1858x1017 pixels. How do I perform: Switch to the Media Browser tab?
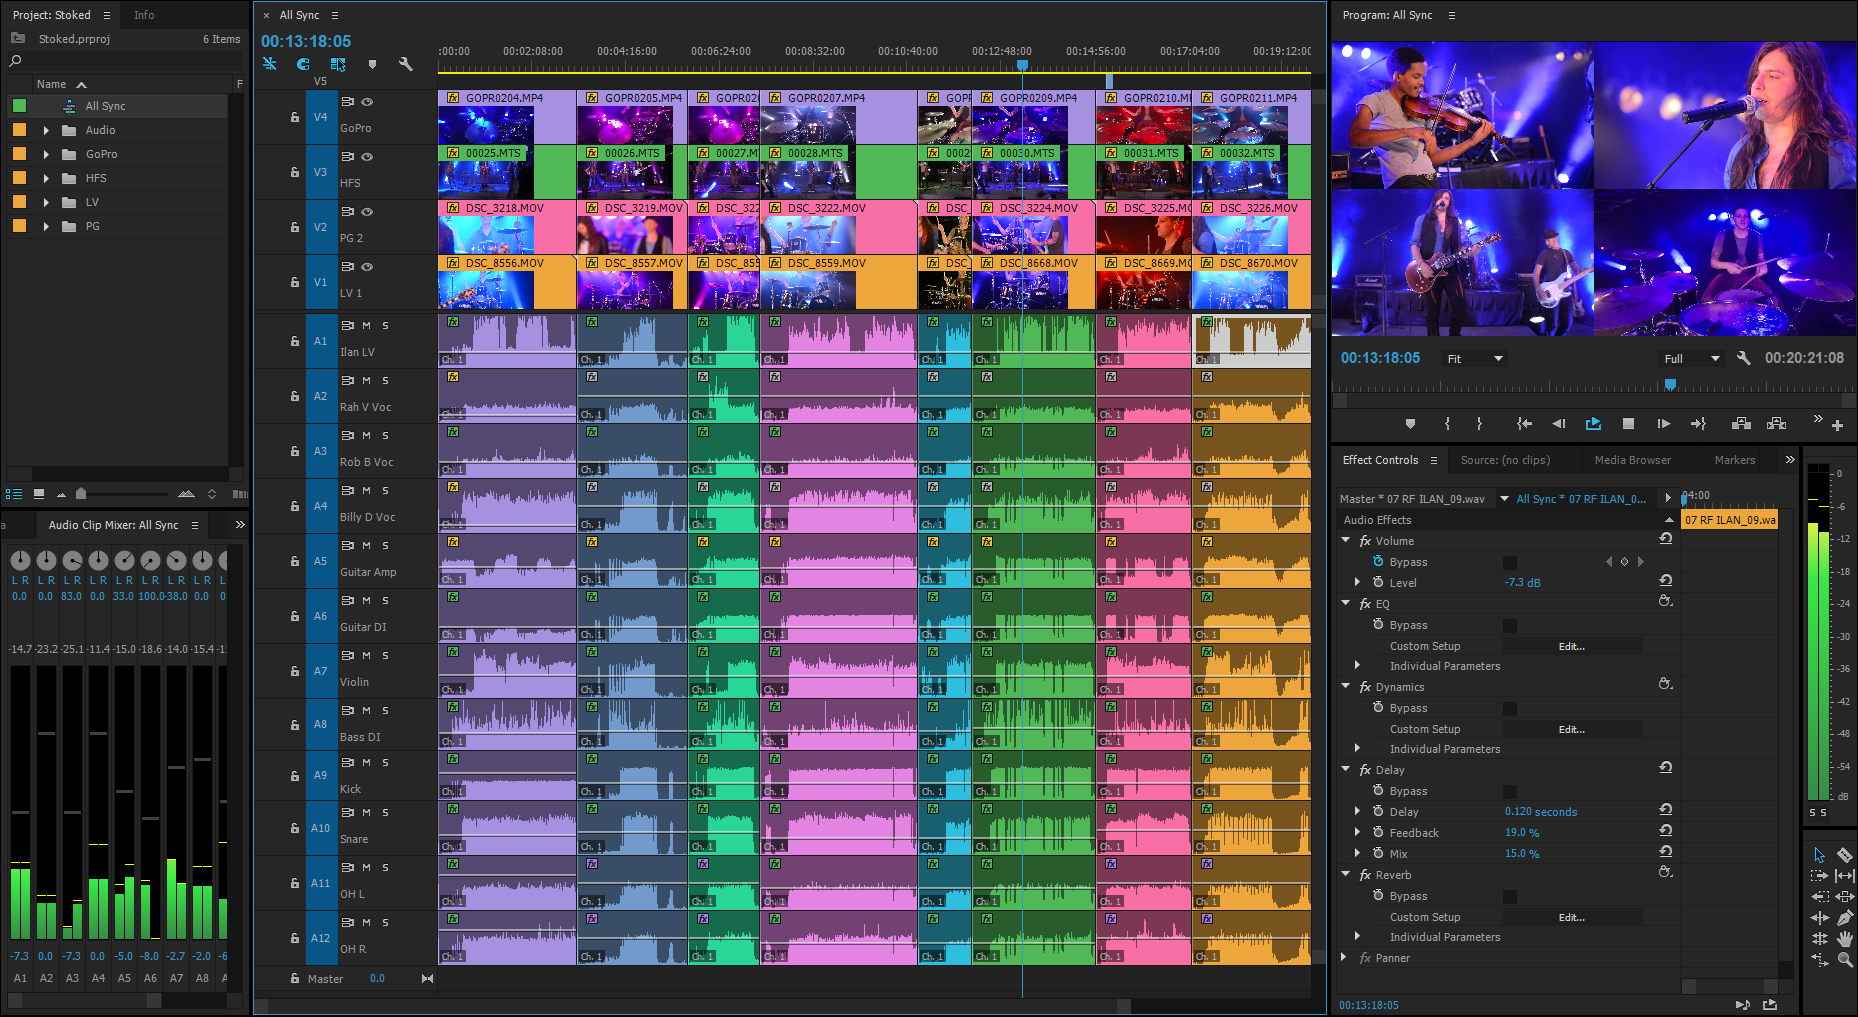1632,460
